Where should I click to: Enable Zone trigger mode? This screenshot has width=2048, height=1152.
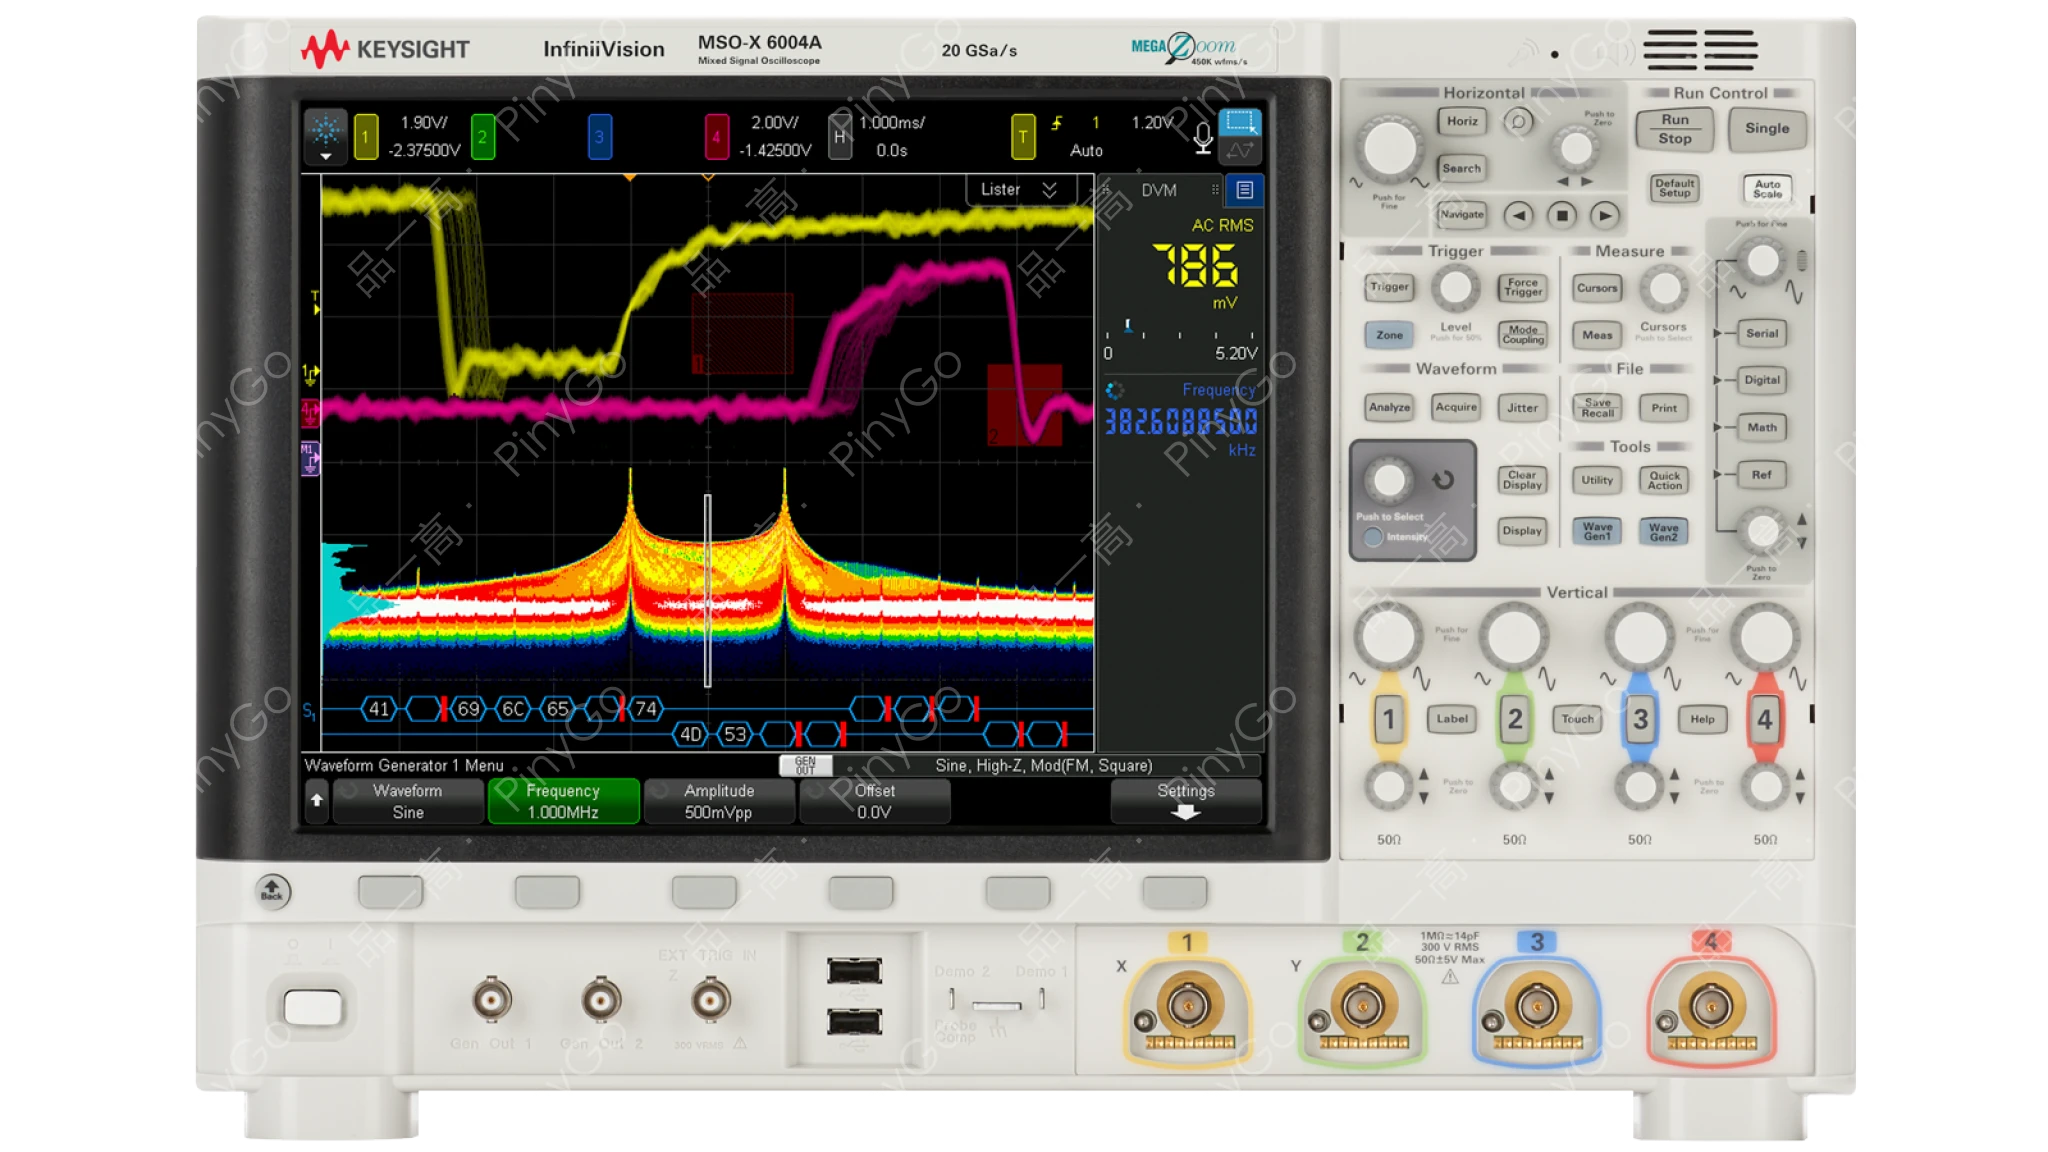(1389, 336)
